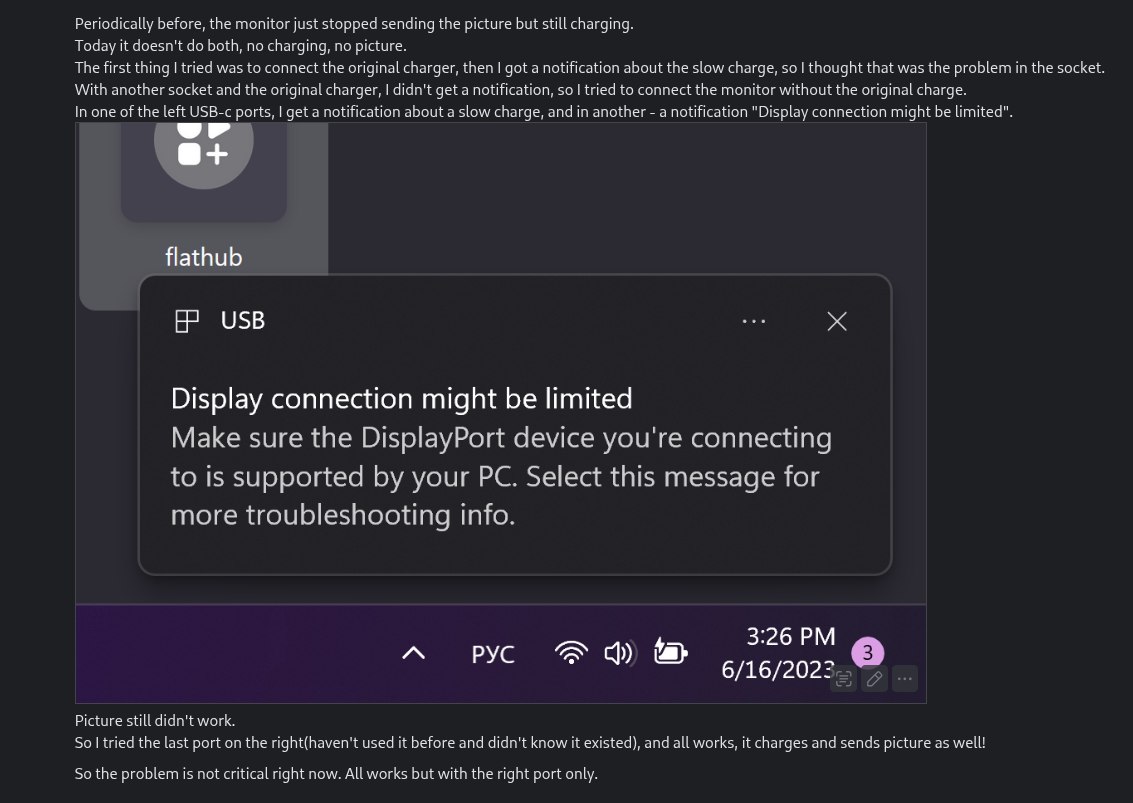
Task: Click the battery charging icon
Action: coord(670,652)
